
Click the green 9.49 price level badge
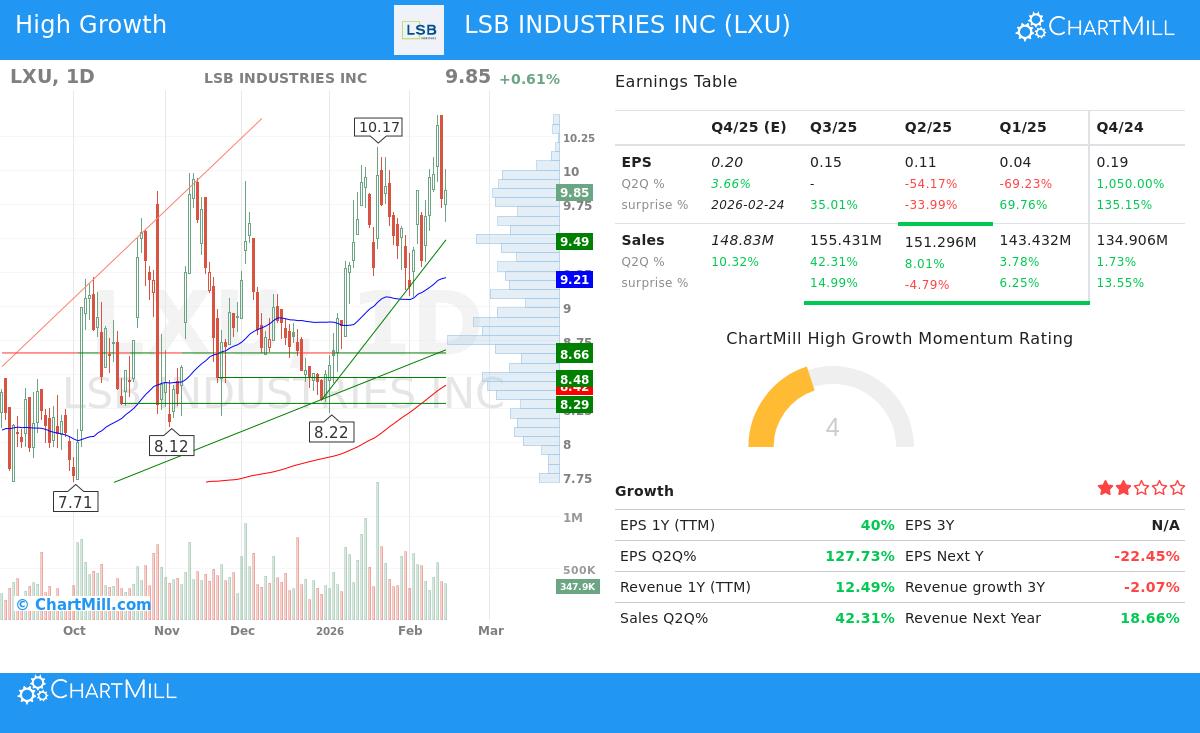[x=572, y=242]
